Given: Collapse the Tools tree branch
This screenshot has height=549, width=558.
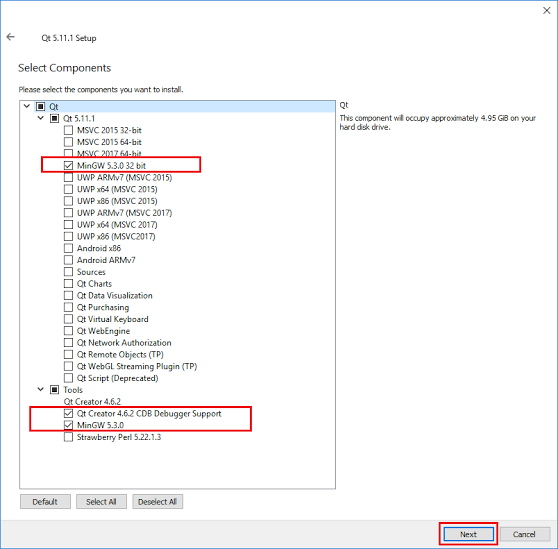Looking at the screenshot, I should point(41,390).
